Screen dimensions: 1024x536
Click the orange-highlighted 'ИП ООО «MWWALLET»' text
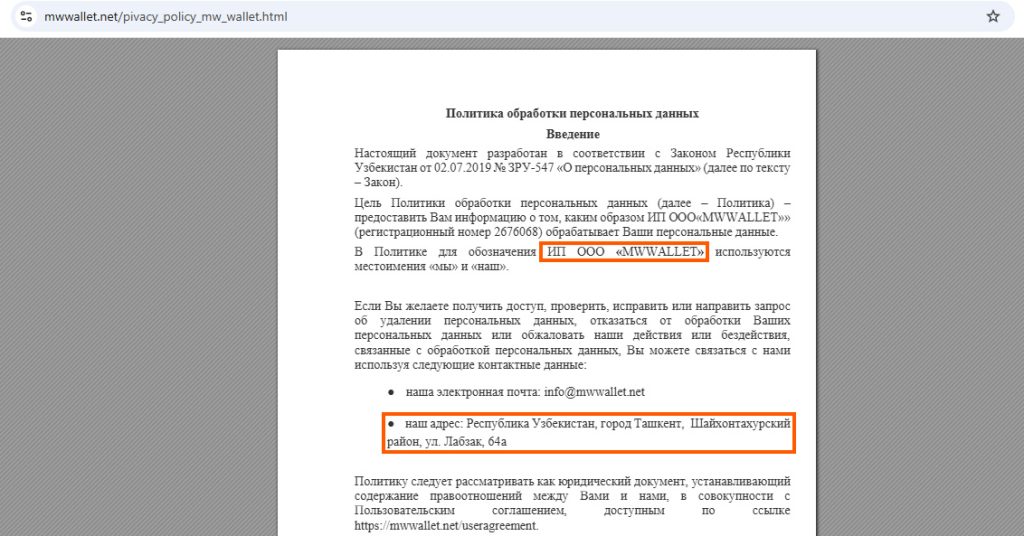[624, 252]
